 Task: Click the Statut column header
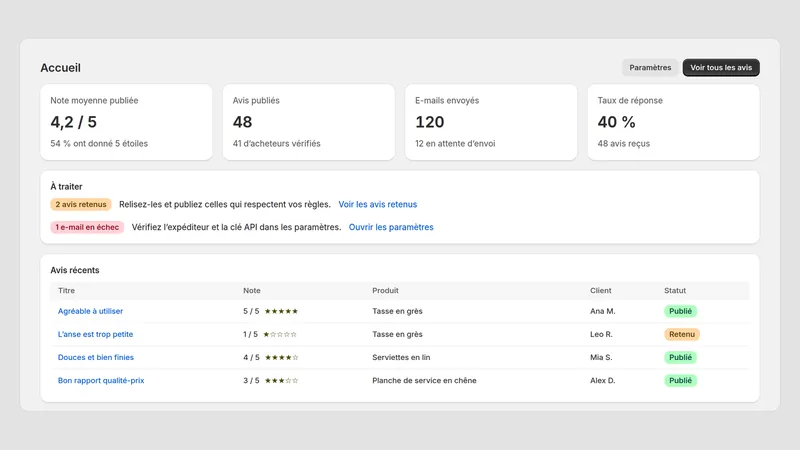675,290
